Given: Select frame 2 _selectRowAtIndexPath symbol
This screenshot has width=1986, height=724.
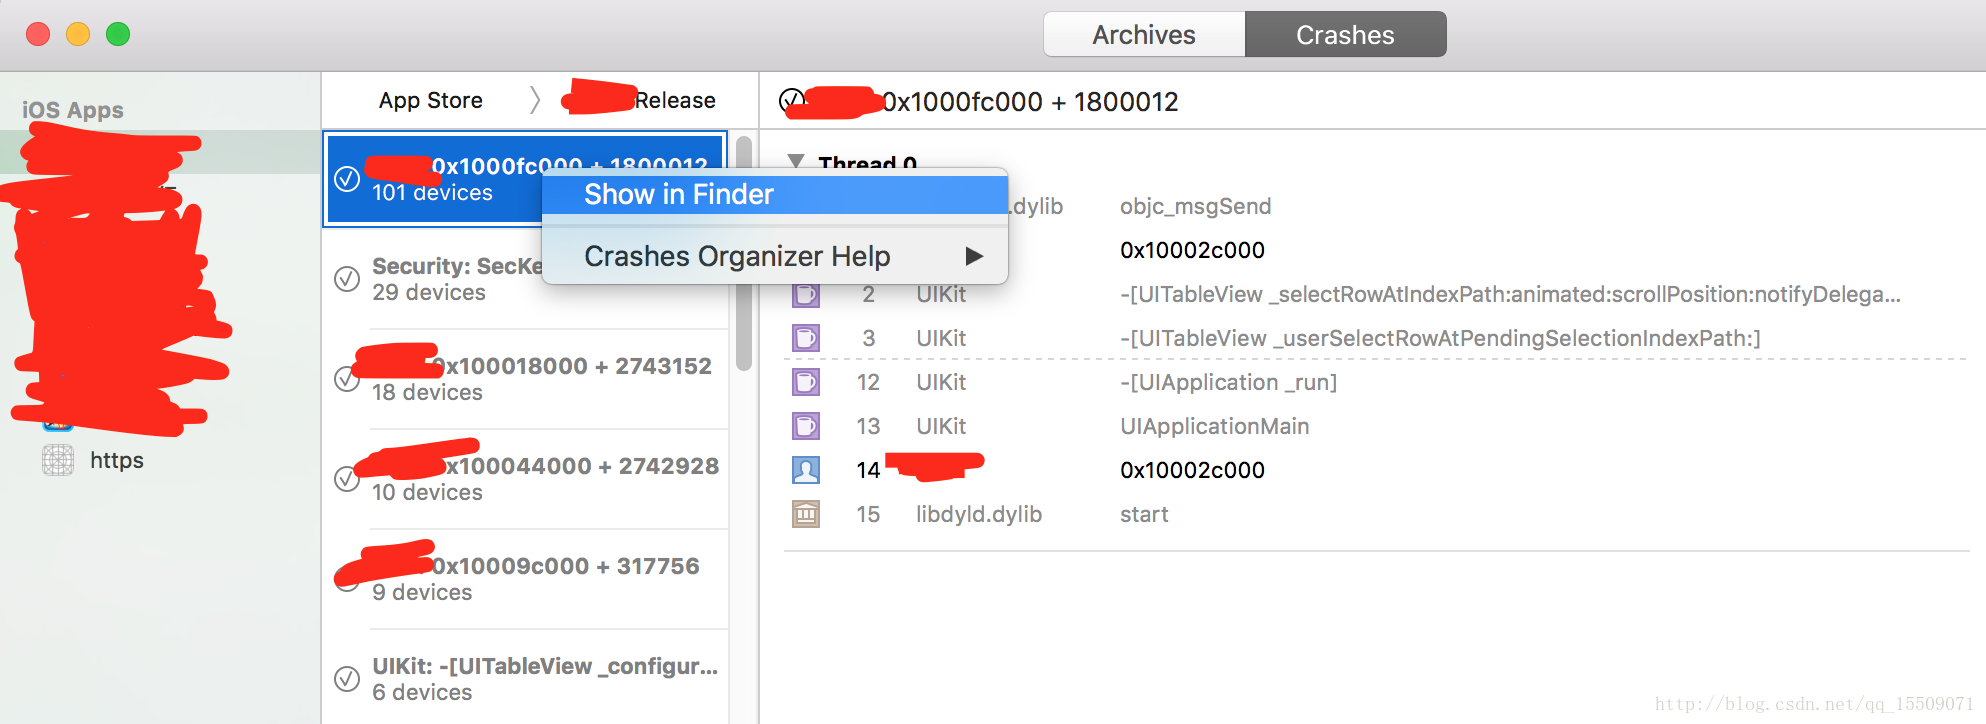Looking at the screenshot, I should tap(1510, 294).
